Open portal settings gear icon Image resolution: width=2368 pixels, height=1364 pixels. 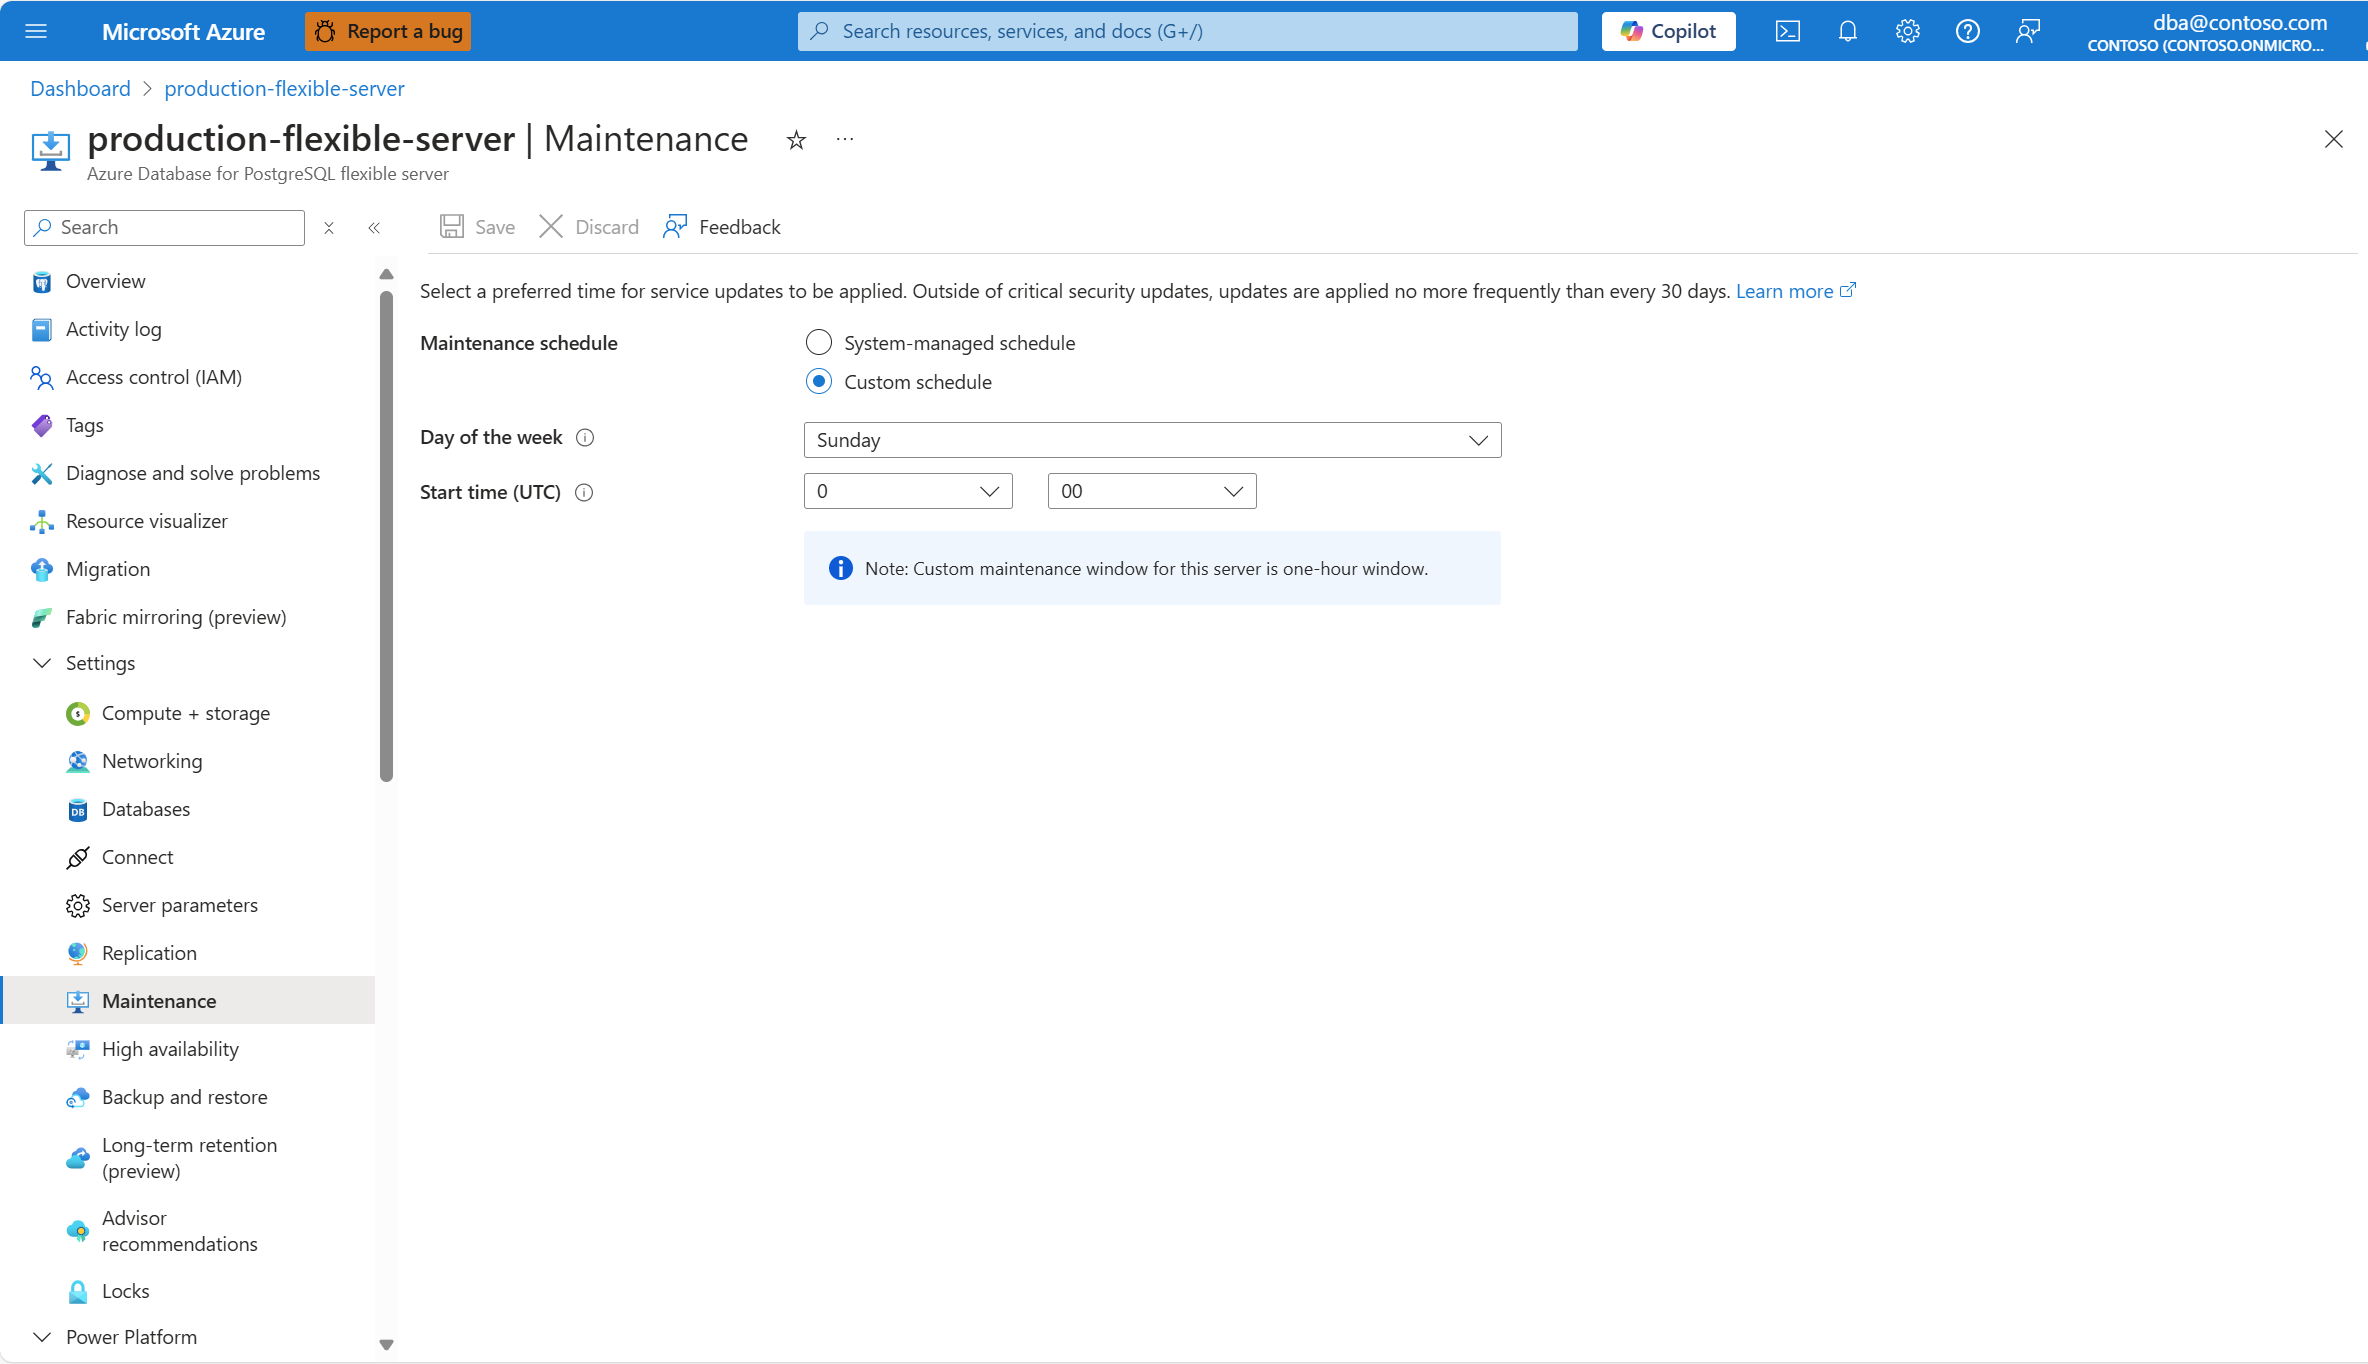tap(1907, 31)
